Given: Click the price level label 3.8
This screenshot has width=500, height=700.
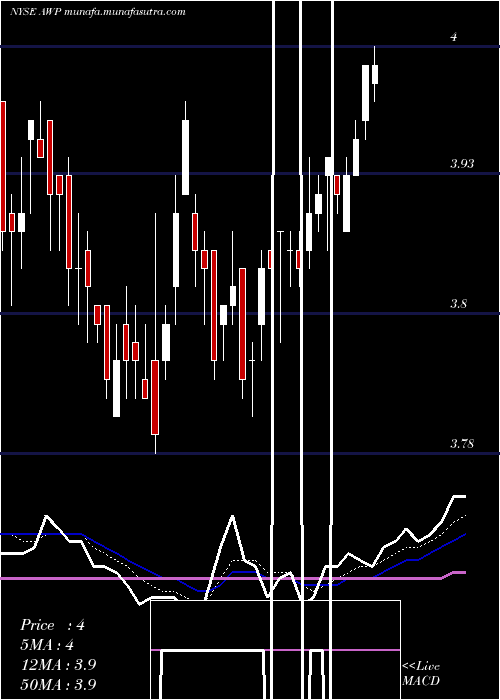Looking at the screenshot, I should pos(458,304).
